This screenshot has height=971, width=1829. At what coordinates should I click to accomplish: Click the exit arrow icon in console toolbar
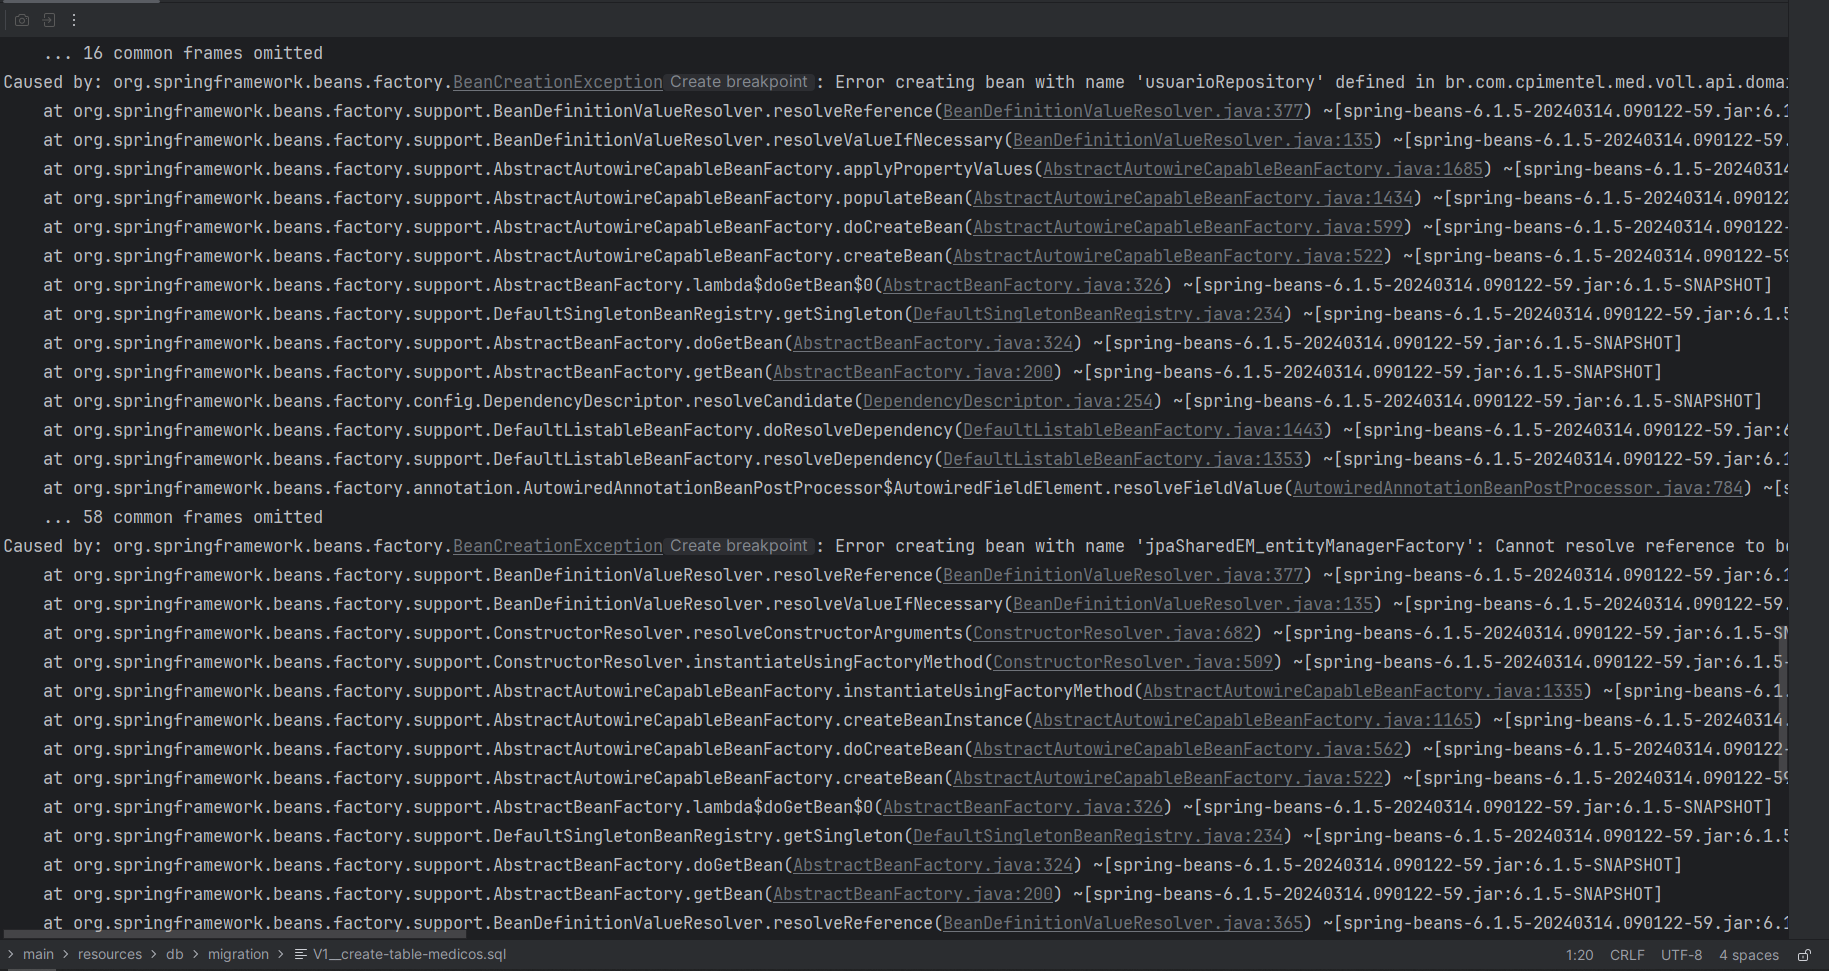[x=48, y=20]
